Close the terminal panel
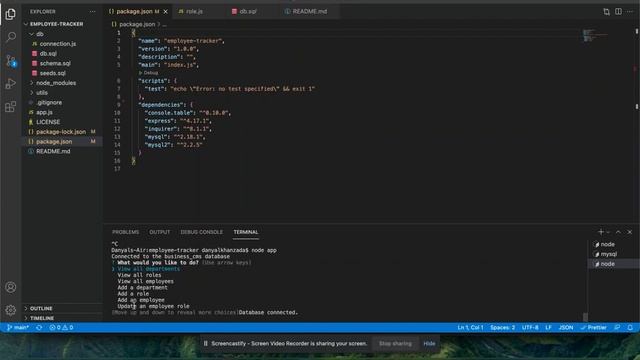This screenshot has width=640, height=360. coord(630,232)
